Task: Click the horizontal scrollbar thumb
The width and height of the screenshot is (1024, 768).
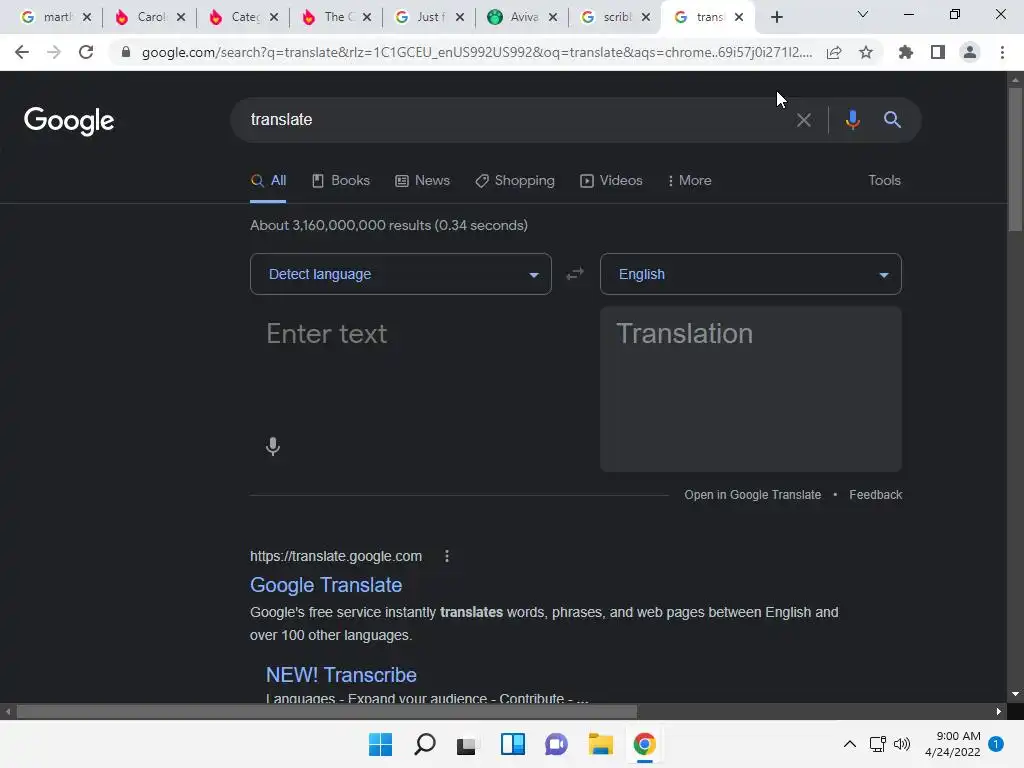Action: pos(327,712)
